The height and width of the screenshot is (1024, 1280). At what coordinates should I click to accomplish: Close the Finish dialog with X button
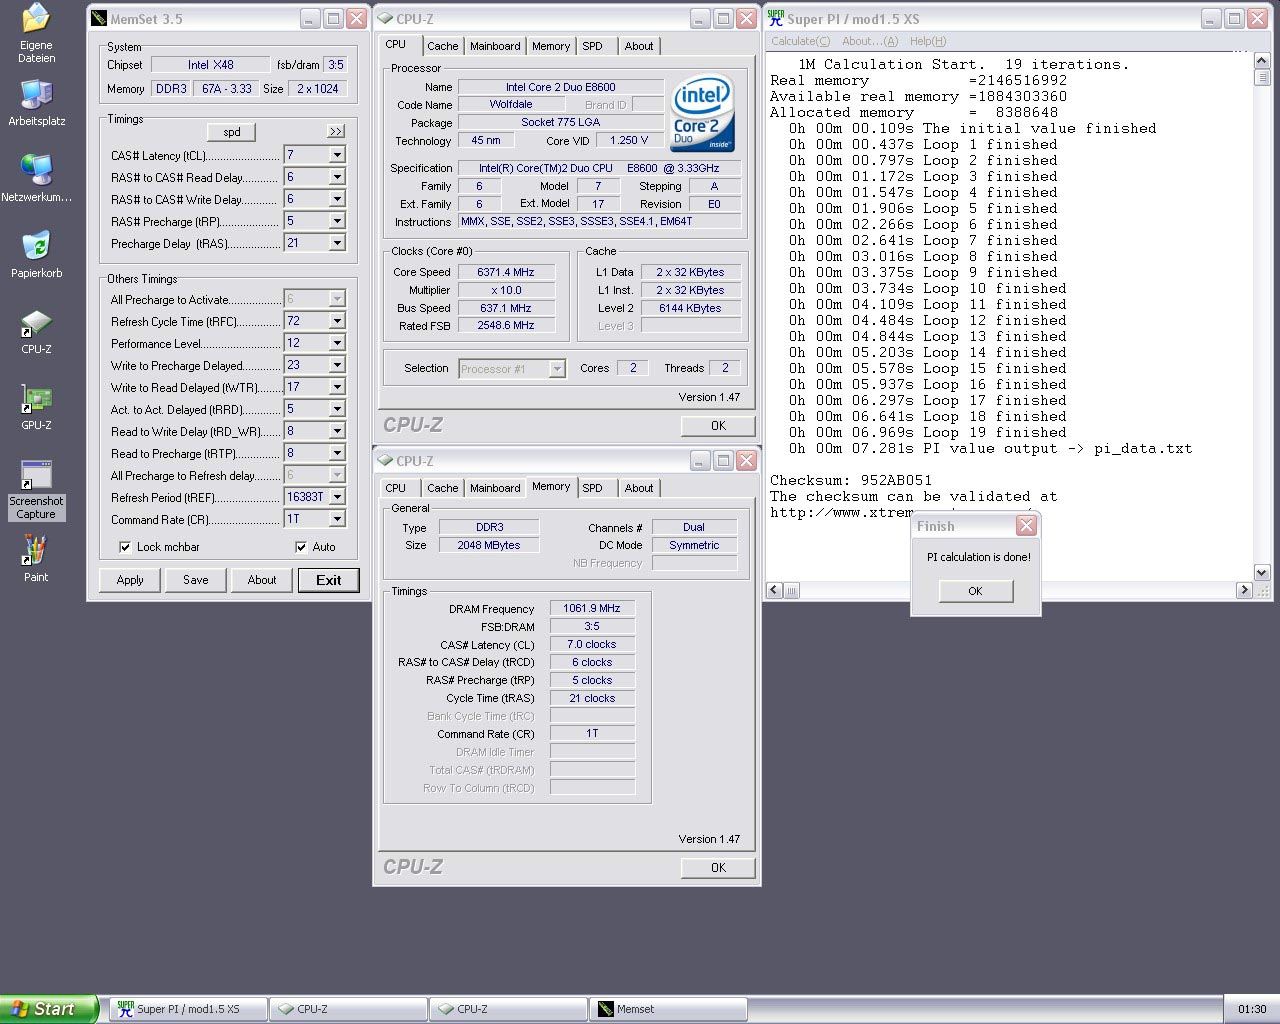(x=1026, y=526)
